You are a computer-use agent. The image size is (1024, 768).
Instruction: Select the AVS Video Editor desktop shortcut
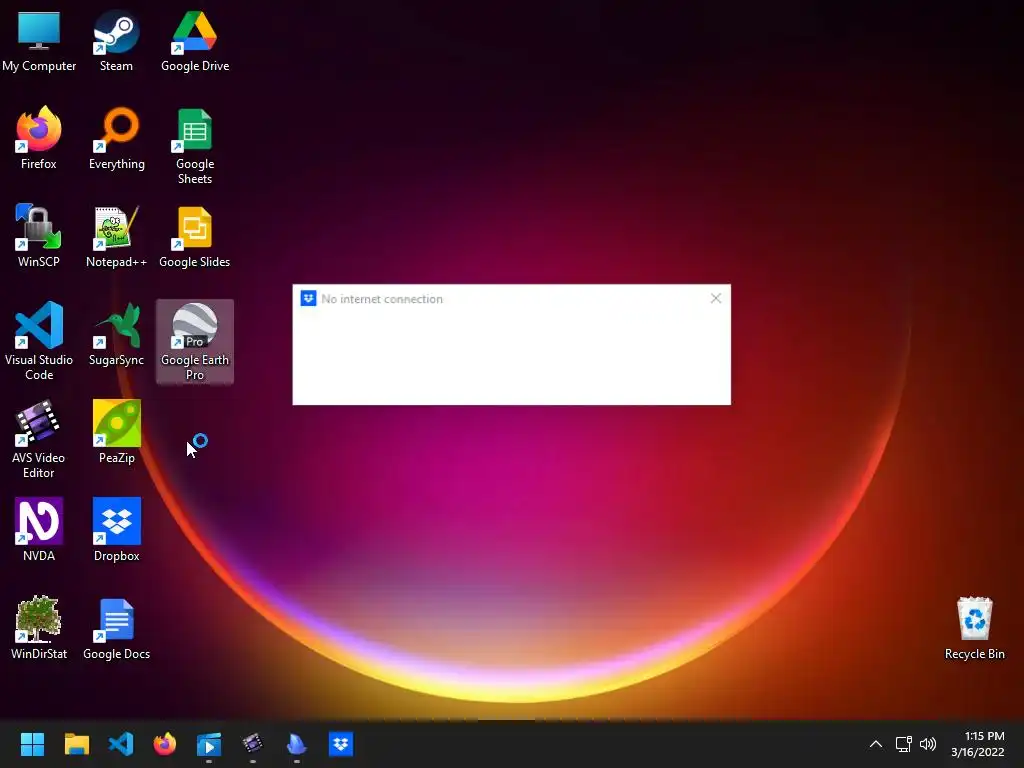39,439
